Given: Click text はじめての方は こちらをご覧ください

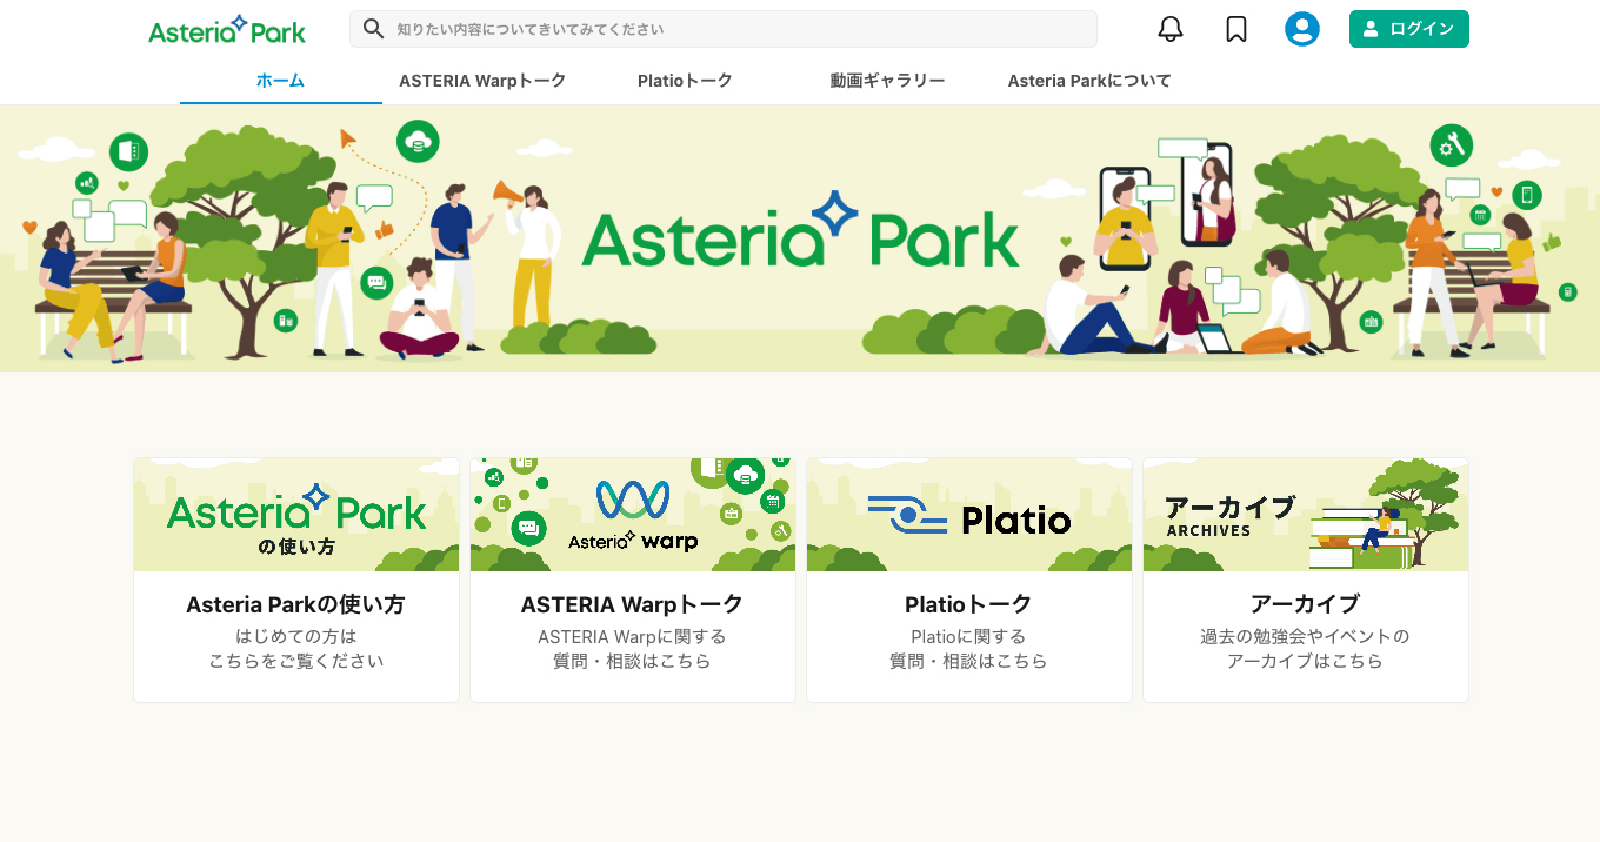Looking at the screenshot, I should [x=296, y=649].
